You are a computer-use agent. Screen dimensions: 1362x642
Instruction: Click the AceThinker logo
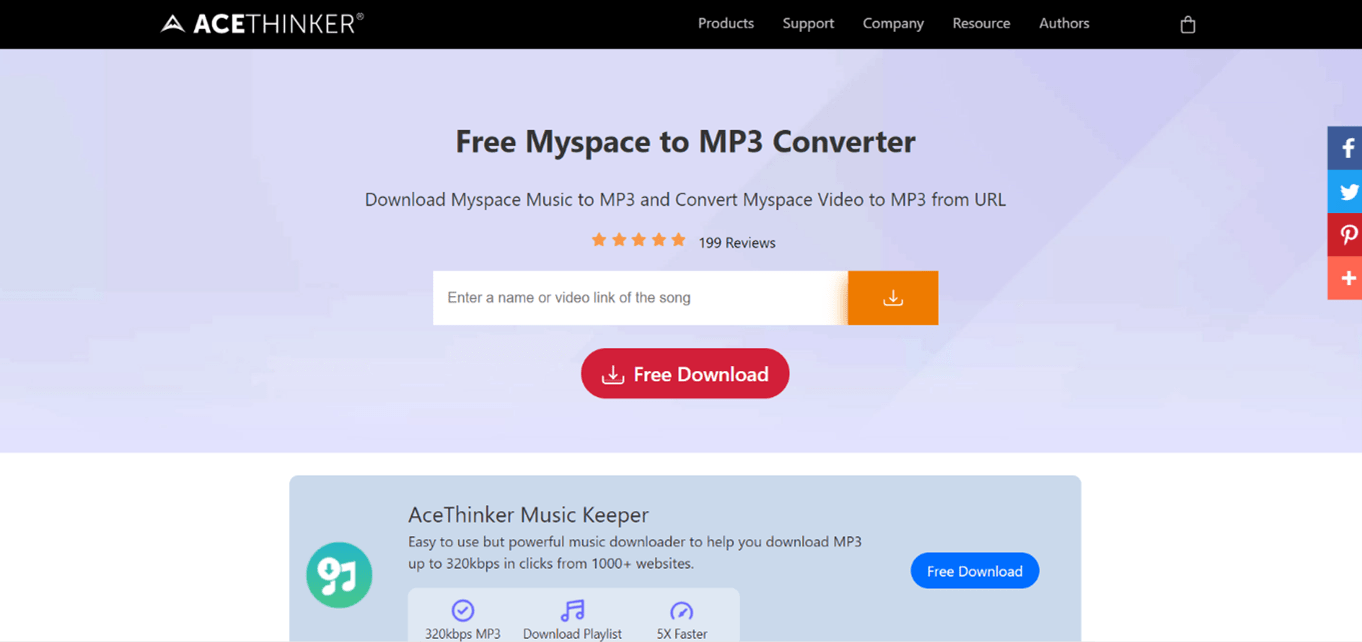(x=262, y=23)
